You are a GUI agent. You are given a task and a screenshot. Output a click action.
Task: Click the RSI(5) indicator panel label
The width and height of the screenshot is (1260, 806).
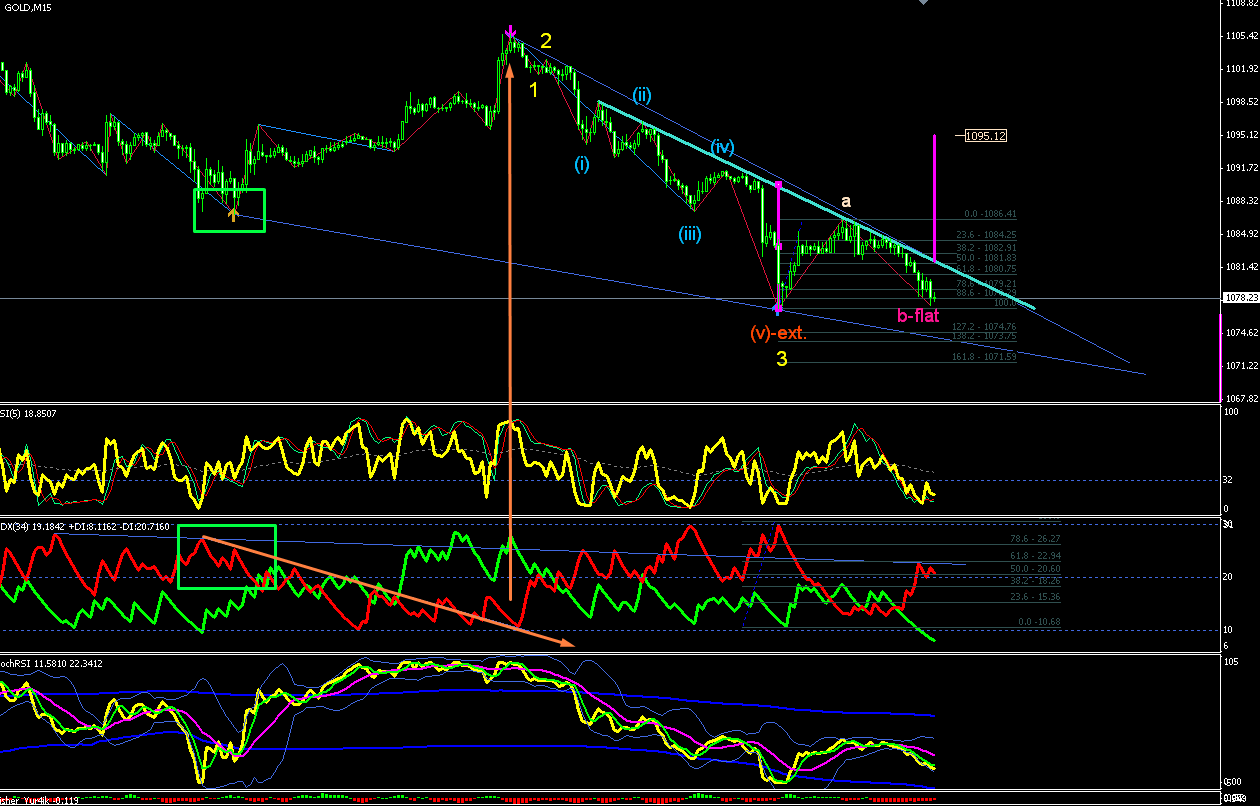tap(30, 411)
